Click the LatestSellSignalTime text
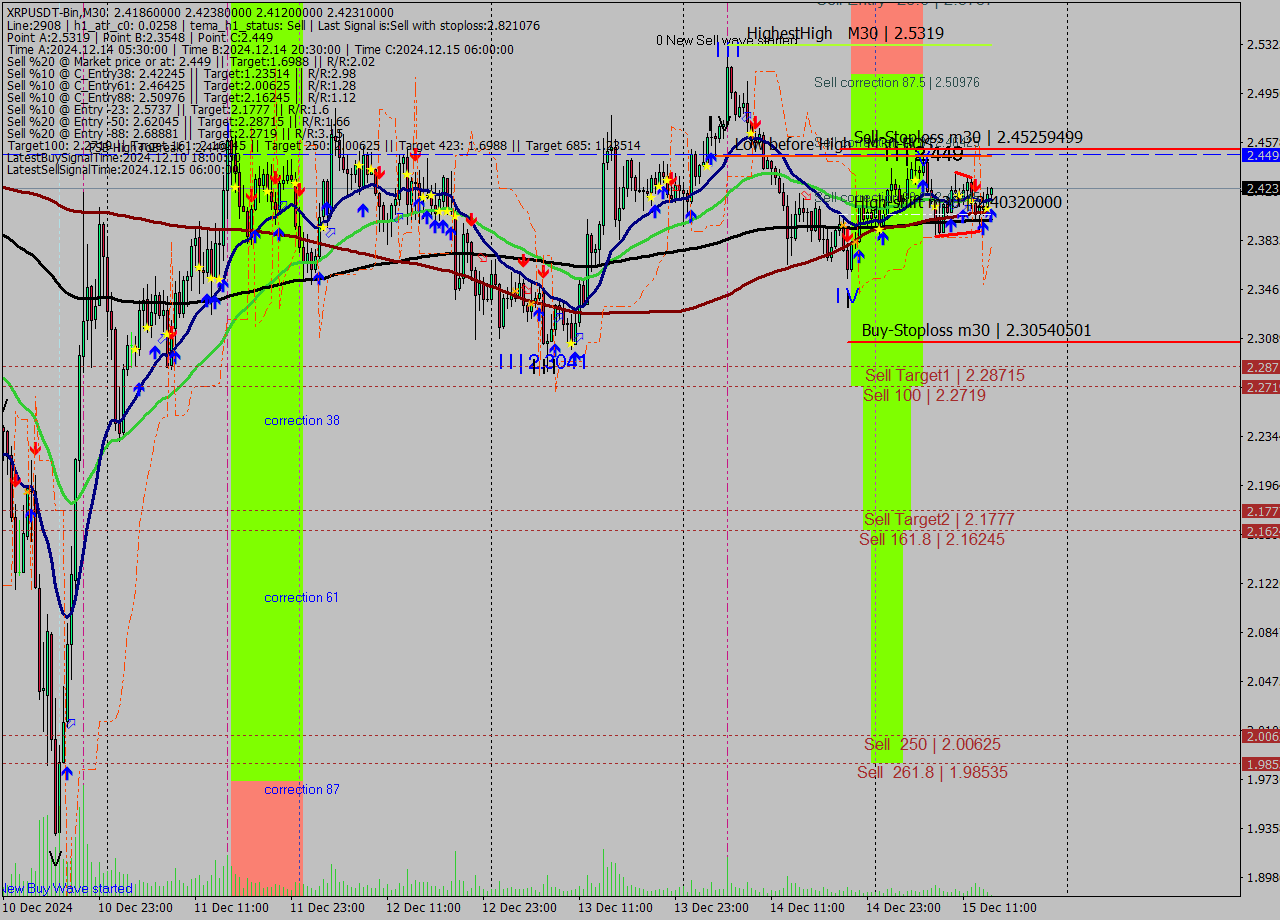Viewport: 1280px width, 920px height. coord(122,169)
